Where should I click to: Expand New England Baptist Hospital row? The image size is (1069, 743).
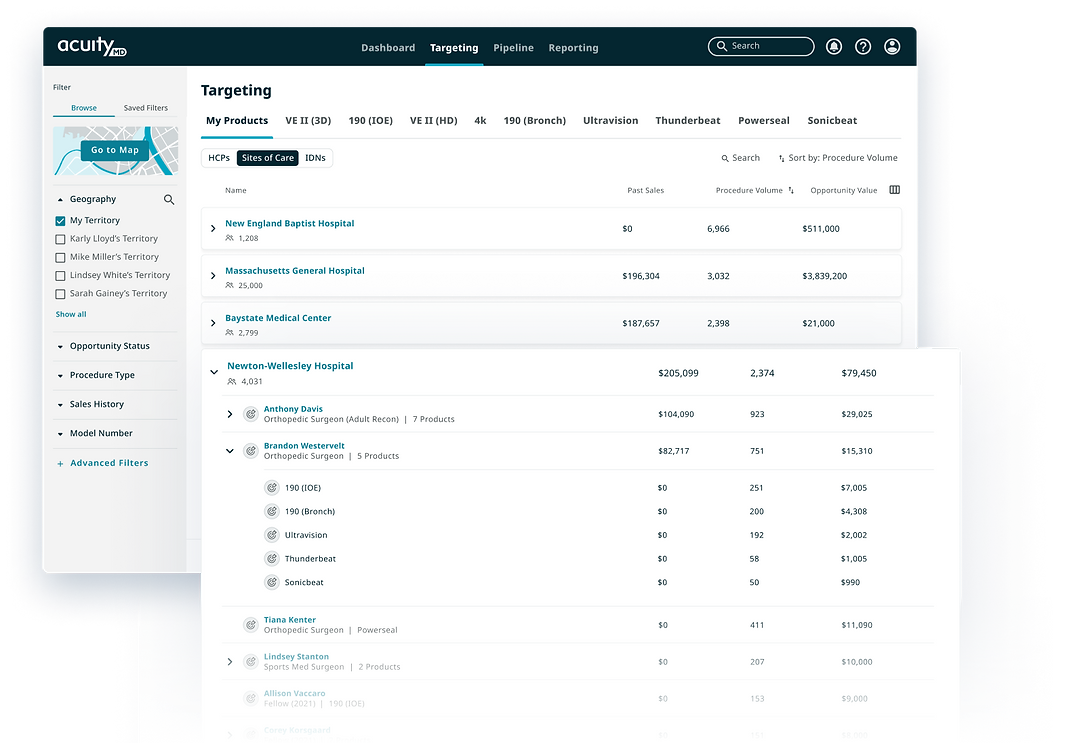pos(212,228)
